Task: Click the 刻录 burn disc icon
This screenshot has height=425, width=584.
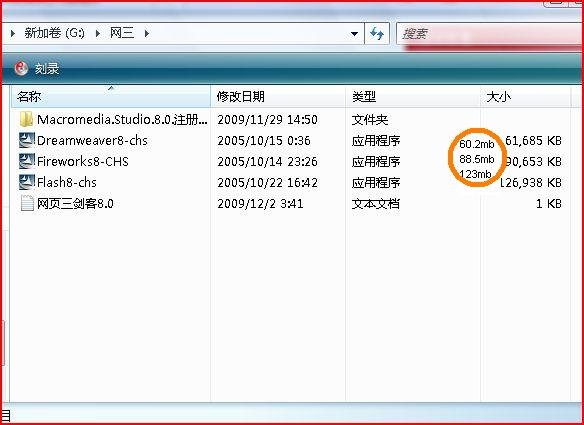Action: coord(21,68)
